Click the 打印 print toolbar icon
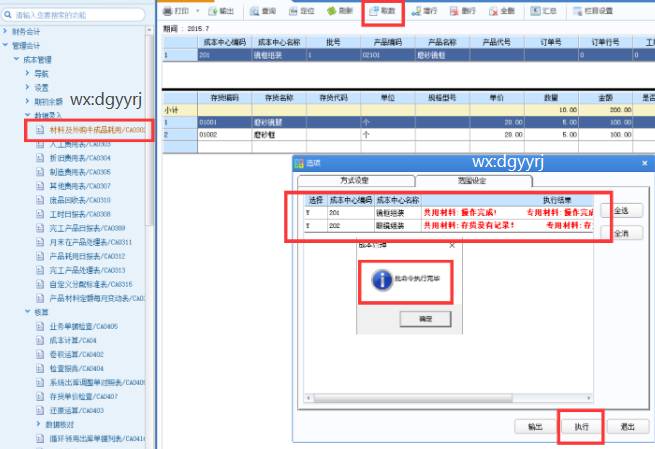 [168, 11]
